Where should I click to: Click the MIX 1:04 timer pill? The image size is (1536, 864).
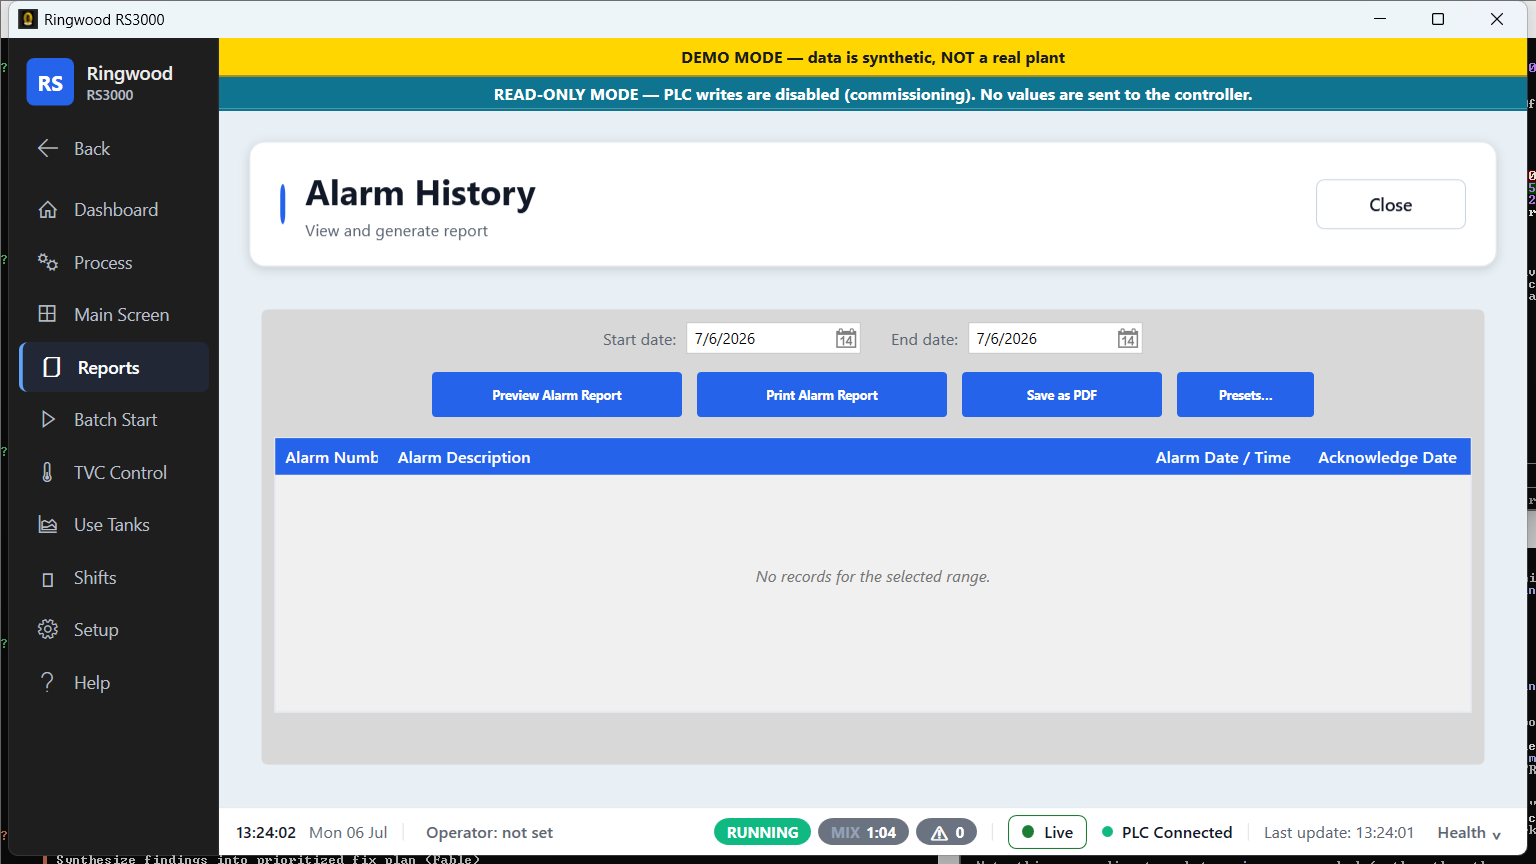tap(863, 832)
